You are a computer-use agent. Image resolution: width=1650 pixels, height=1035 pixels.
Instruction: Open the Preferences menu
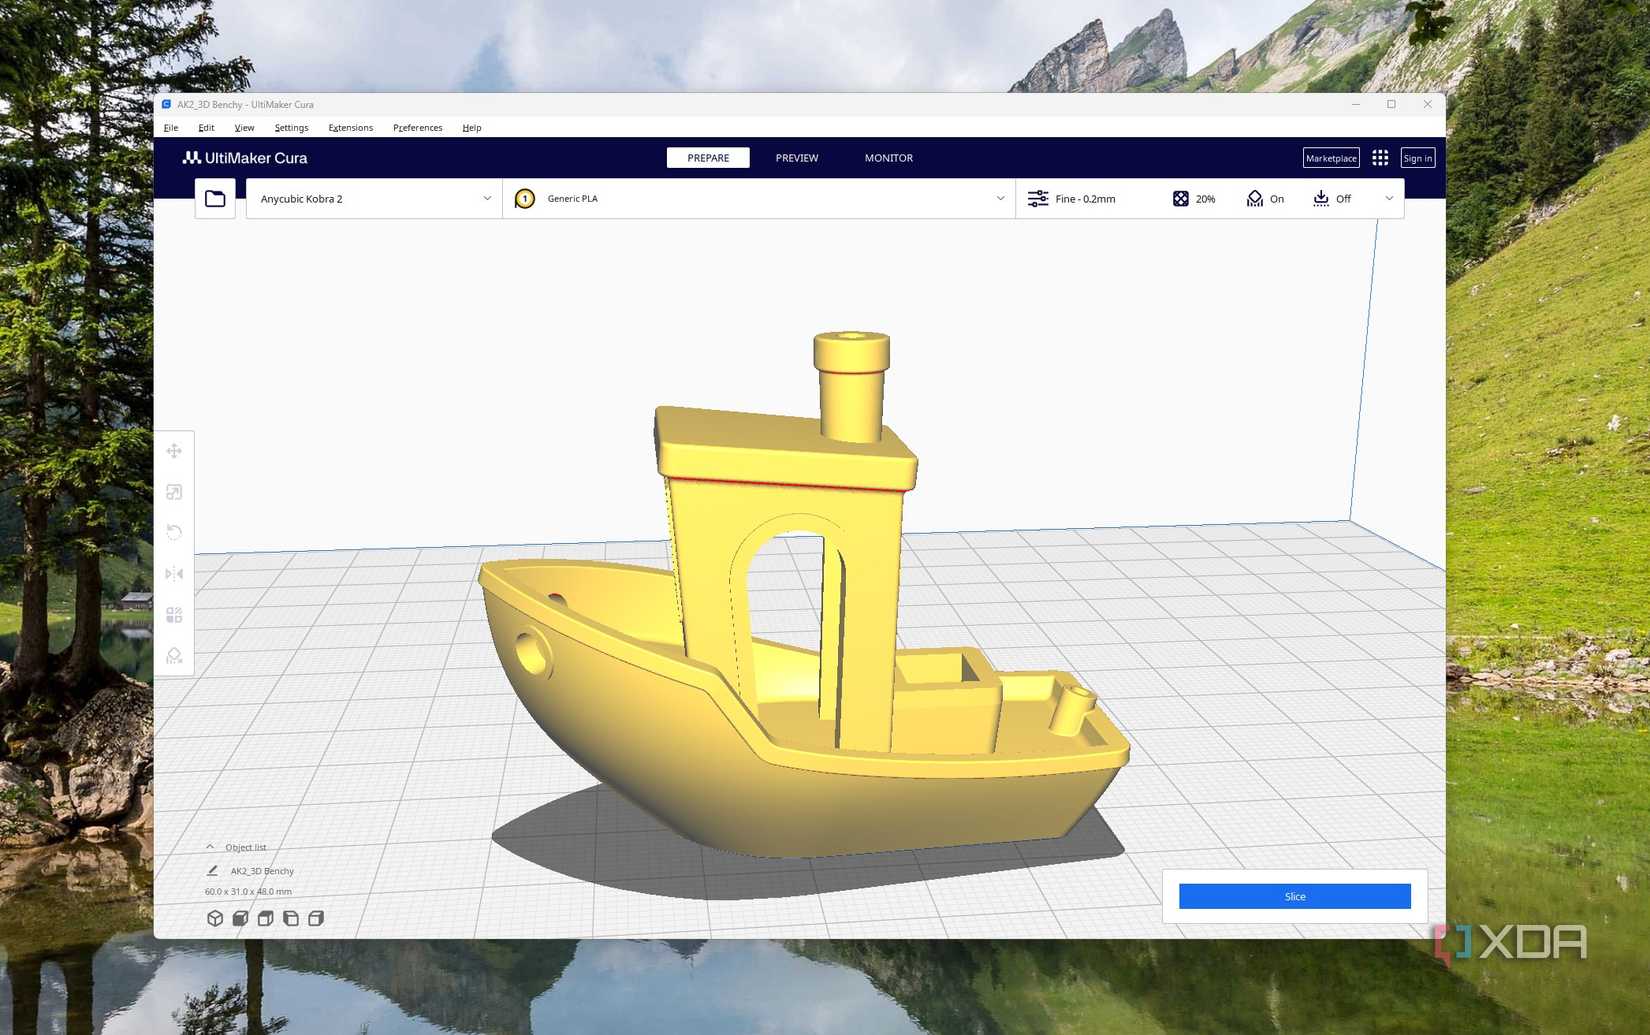click(417, 127)
